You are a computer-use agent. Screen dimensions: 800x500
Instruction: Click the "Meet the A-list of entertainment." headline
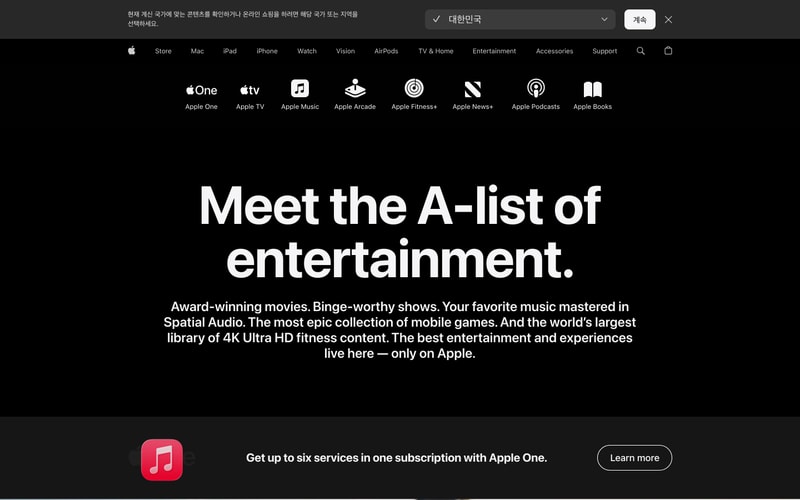pyautogui.click(x=399, y=232)
